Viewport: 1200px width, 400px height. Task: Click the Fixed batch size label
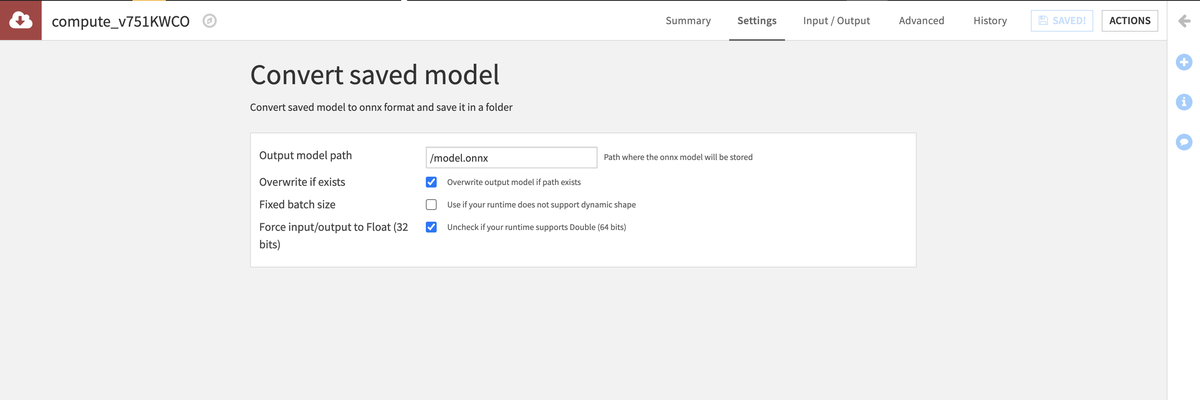pos(298,204)
